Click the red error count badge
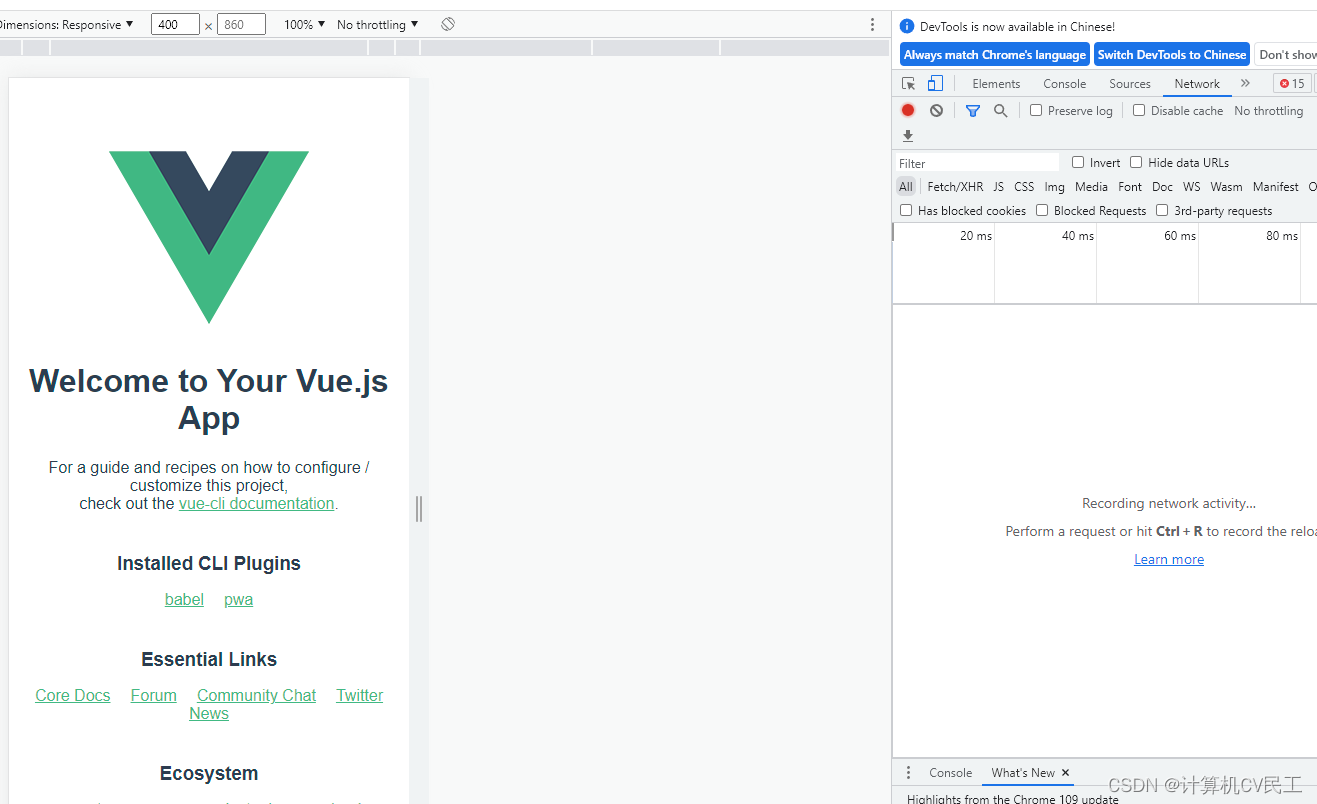The width and height of the screenshot is (1317, 804). coord(1291,84)
